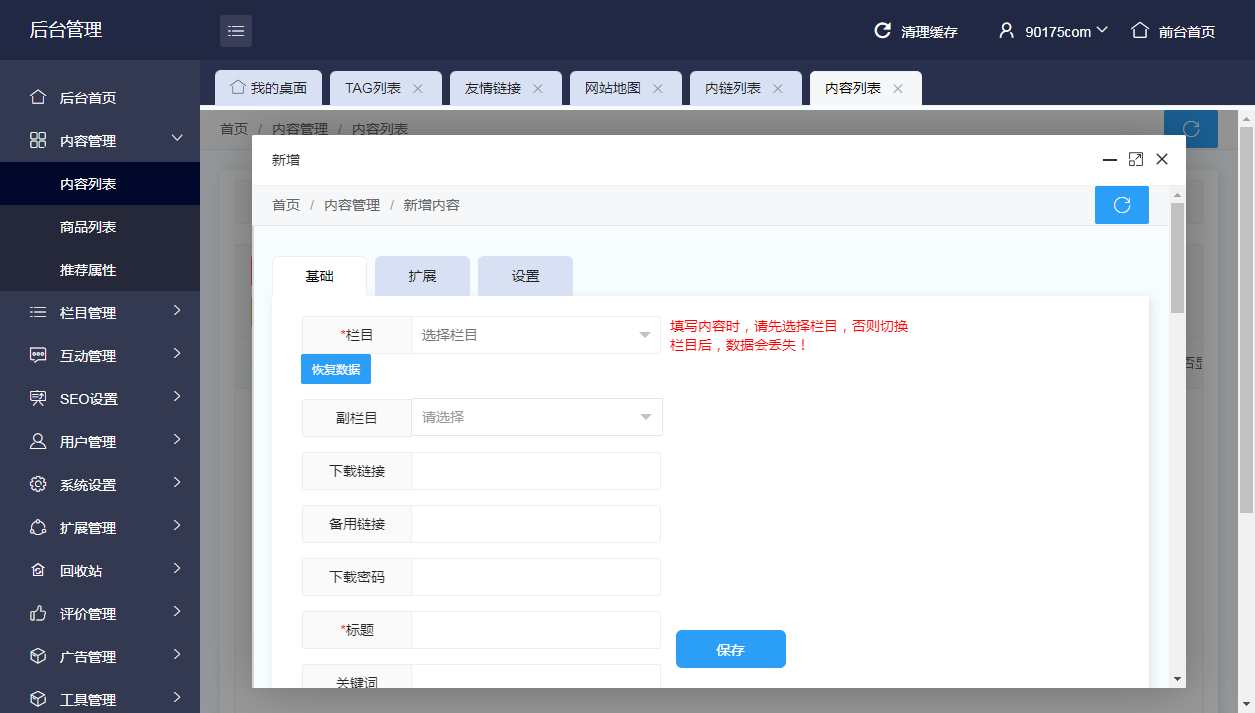Click the blue refresh icon inside the 新增 dialog
Image resolution: width=1255 pixels, height=713 pixels.
tap(1121, 204)
